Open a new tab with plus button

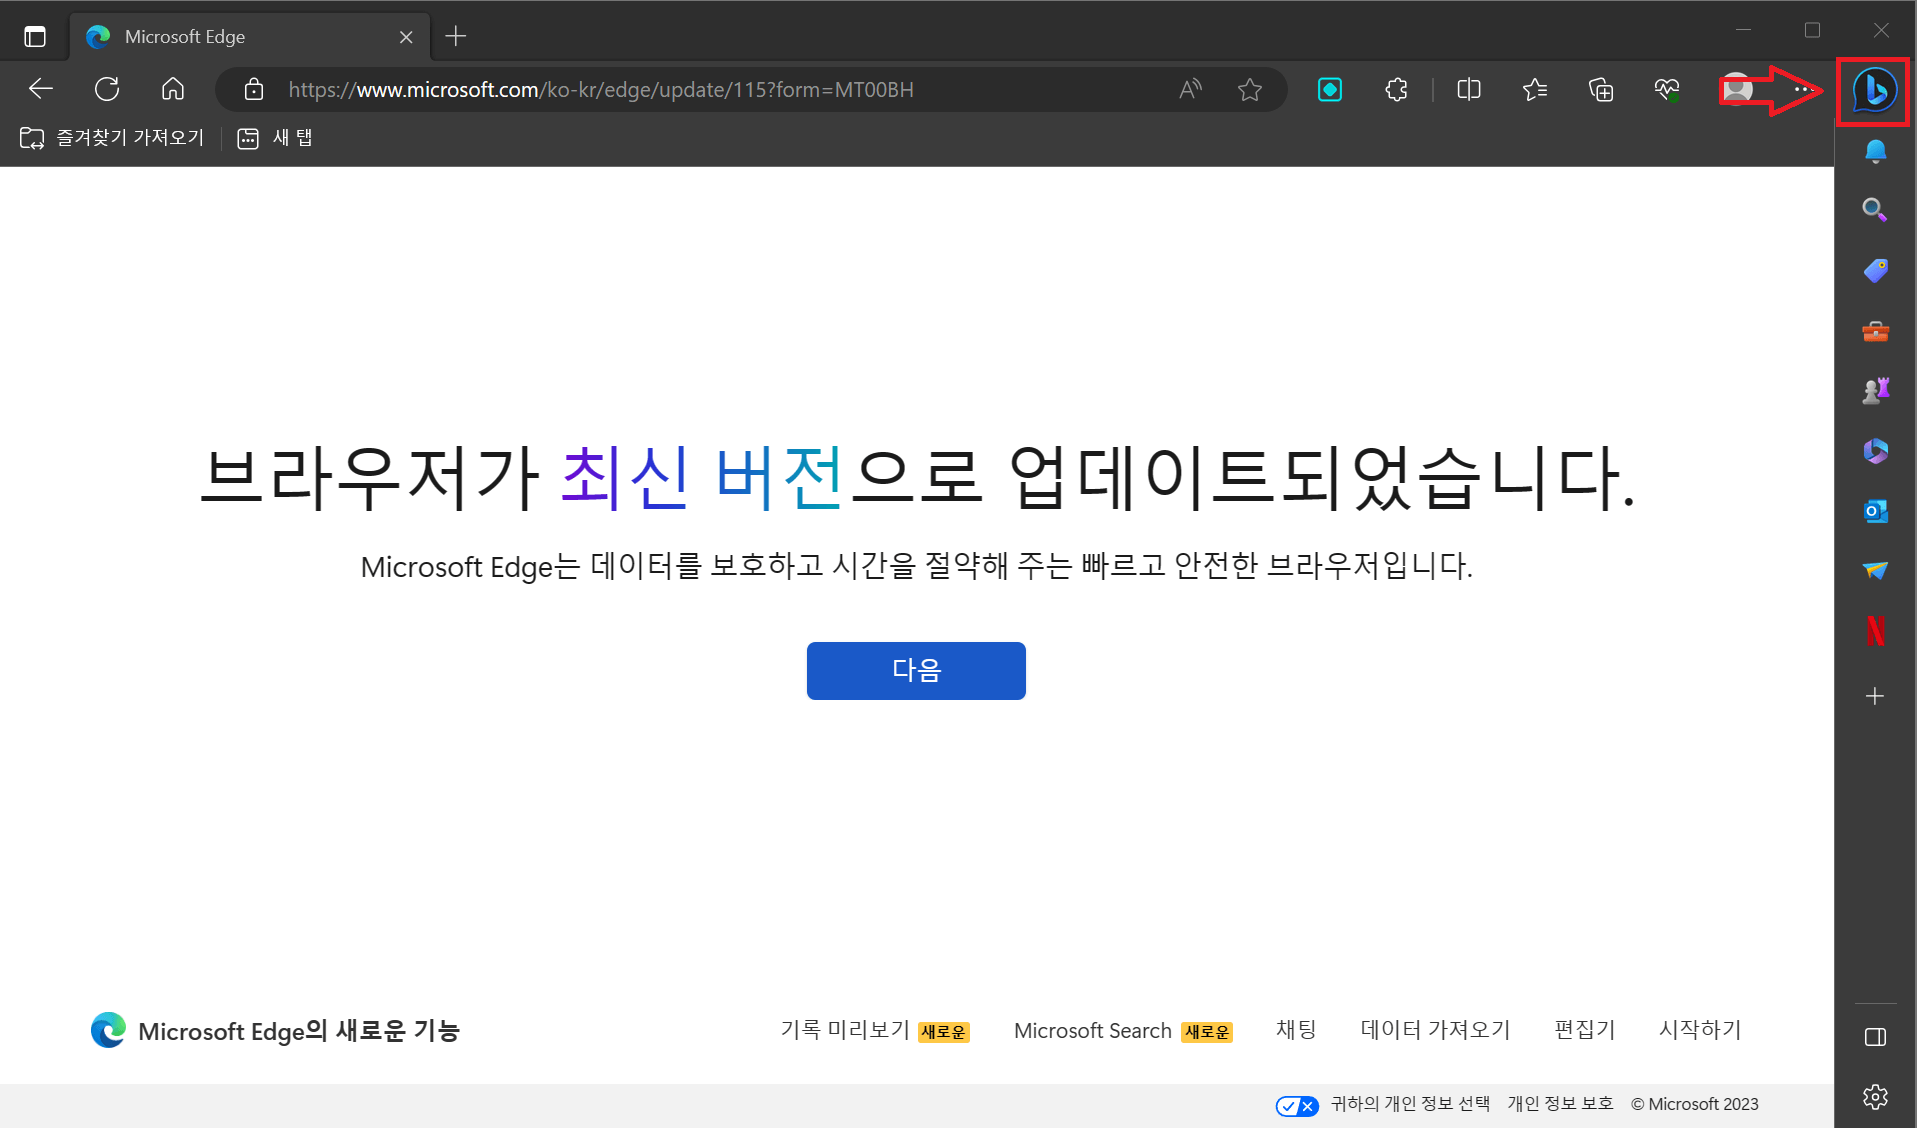(x=456, y=37)
